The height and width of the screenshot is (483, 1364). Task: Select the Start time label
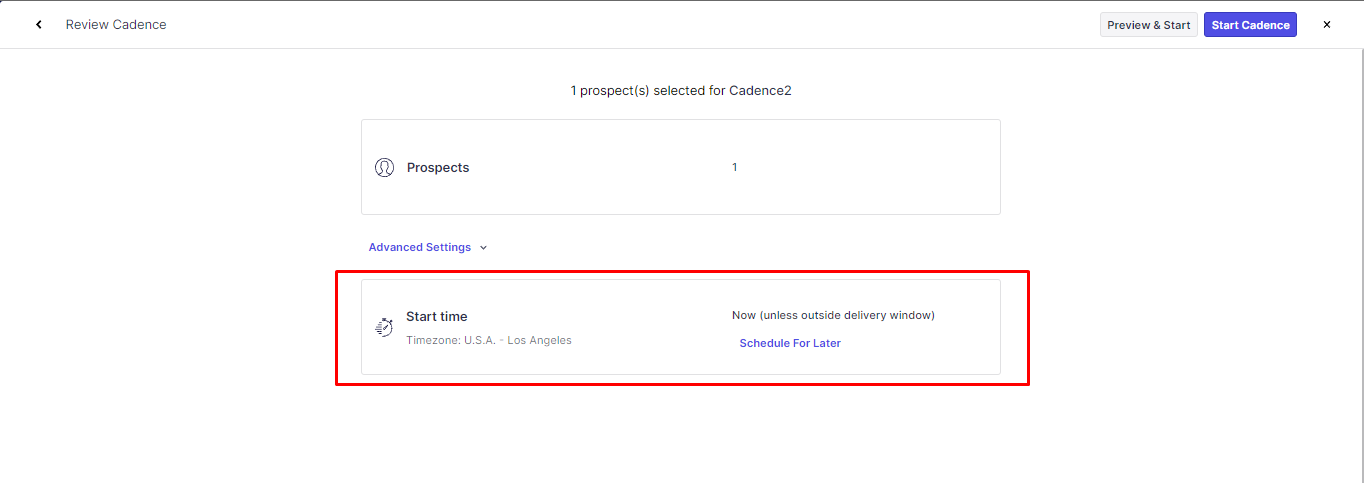click(x=436, y=316)
